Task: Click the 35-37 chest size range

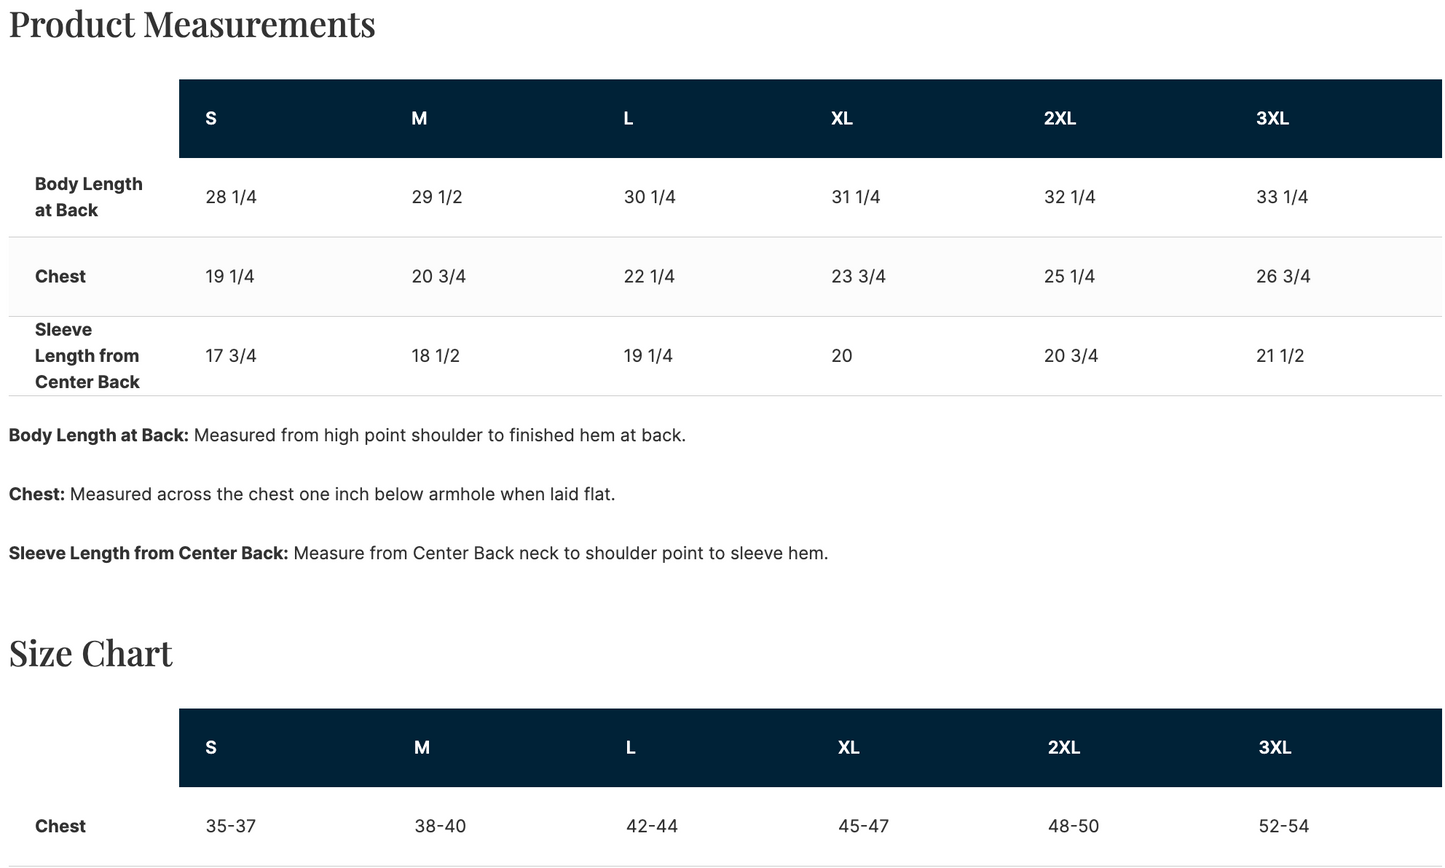Action: pyautogui.click(x=231, y=826)
